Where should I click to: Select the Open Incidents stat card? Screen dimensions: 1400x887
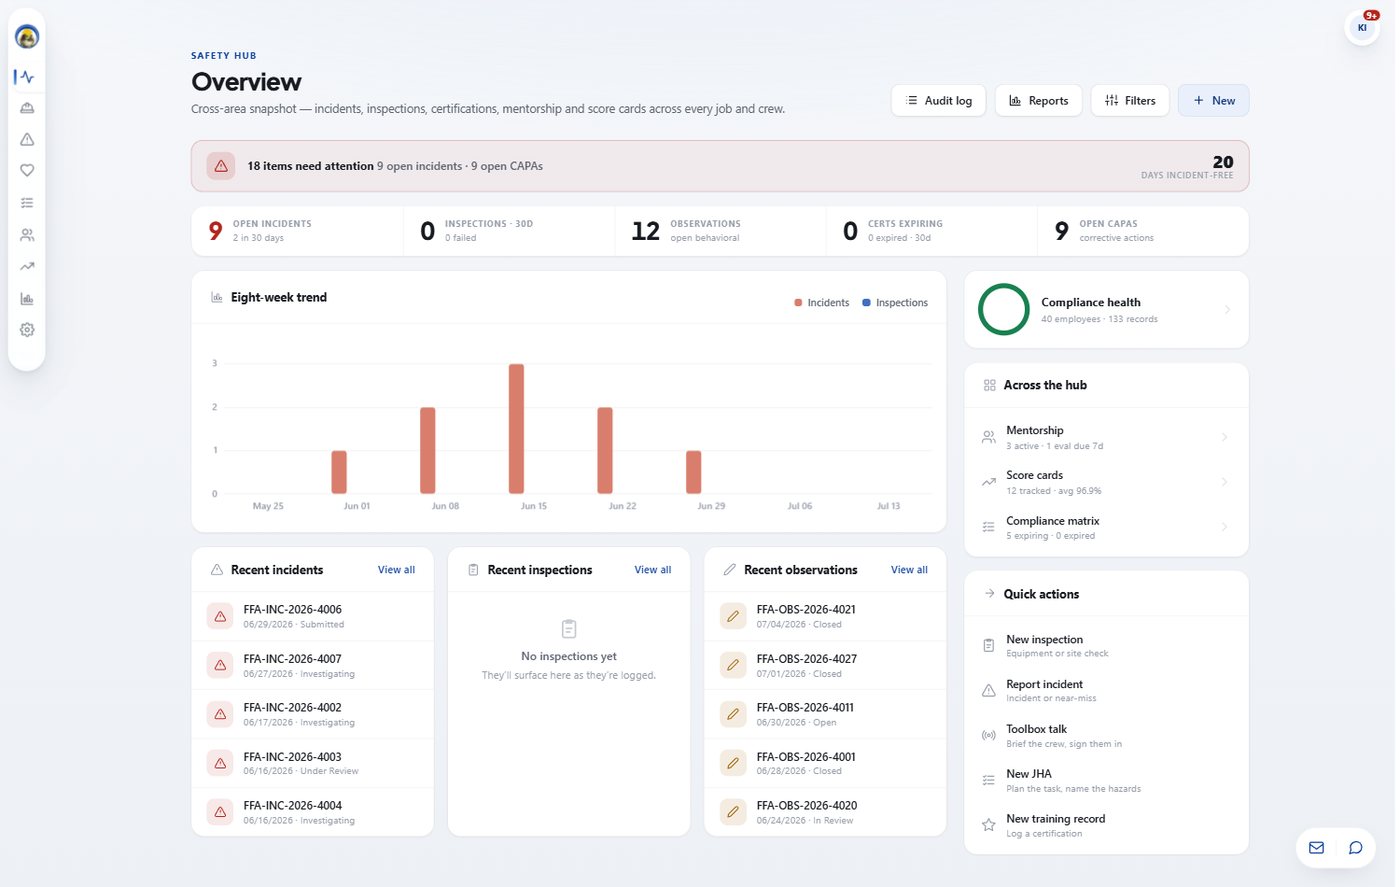click(x=297, y=231)
